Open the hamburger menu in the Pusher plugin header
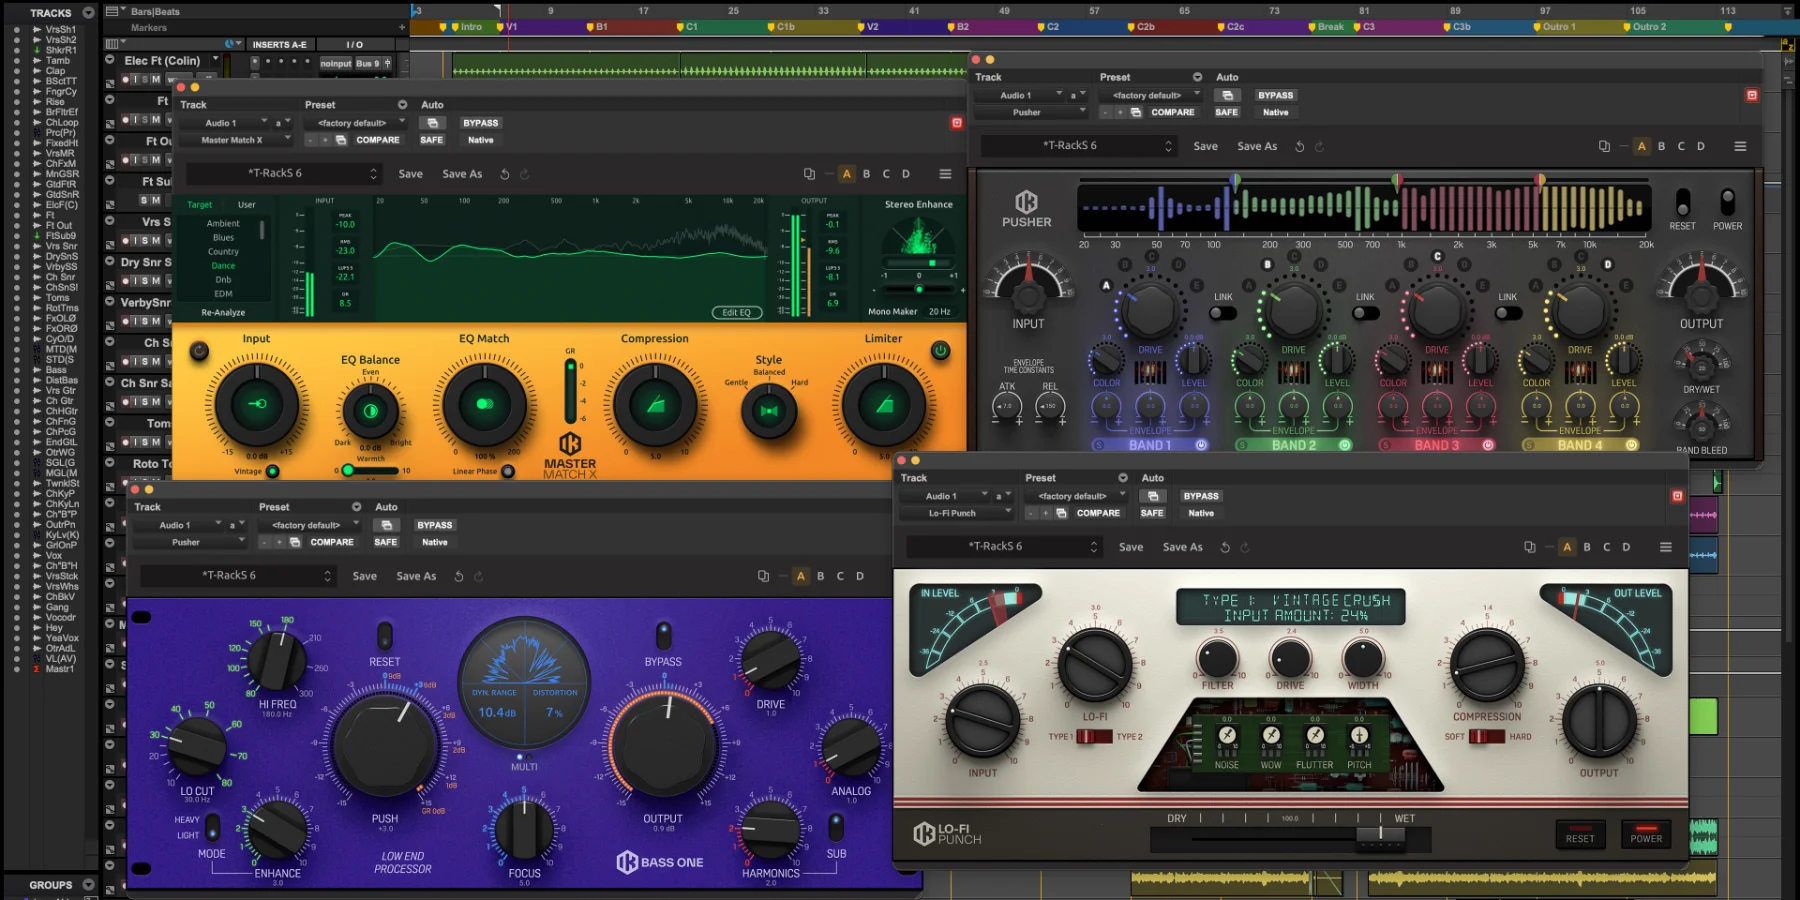 coord(1740,146)
